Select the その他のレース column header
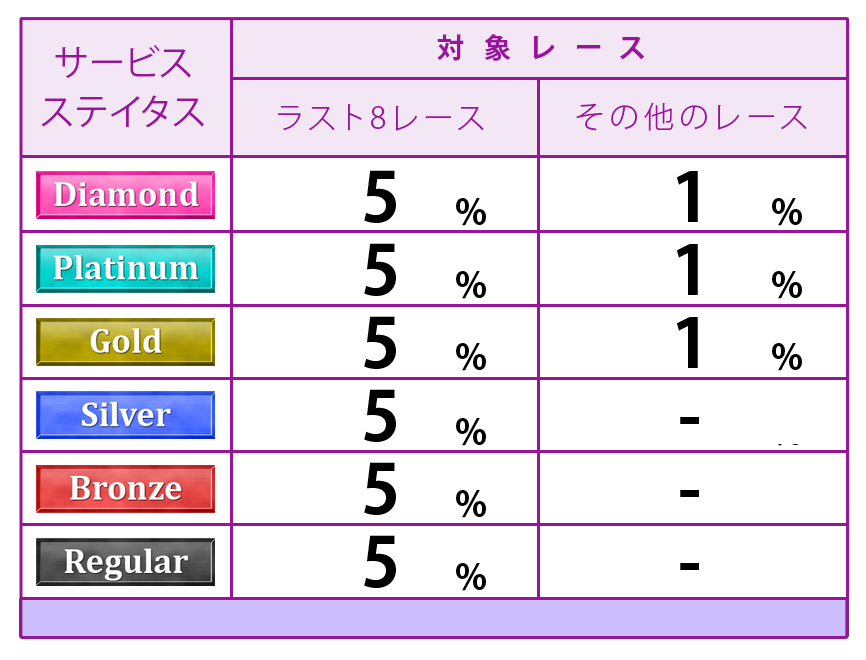The image size is (866, 660). 693,118
